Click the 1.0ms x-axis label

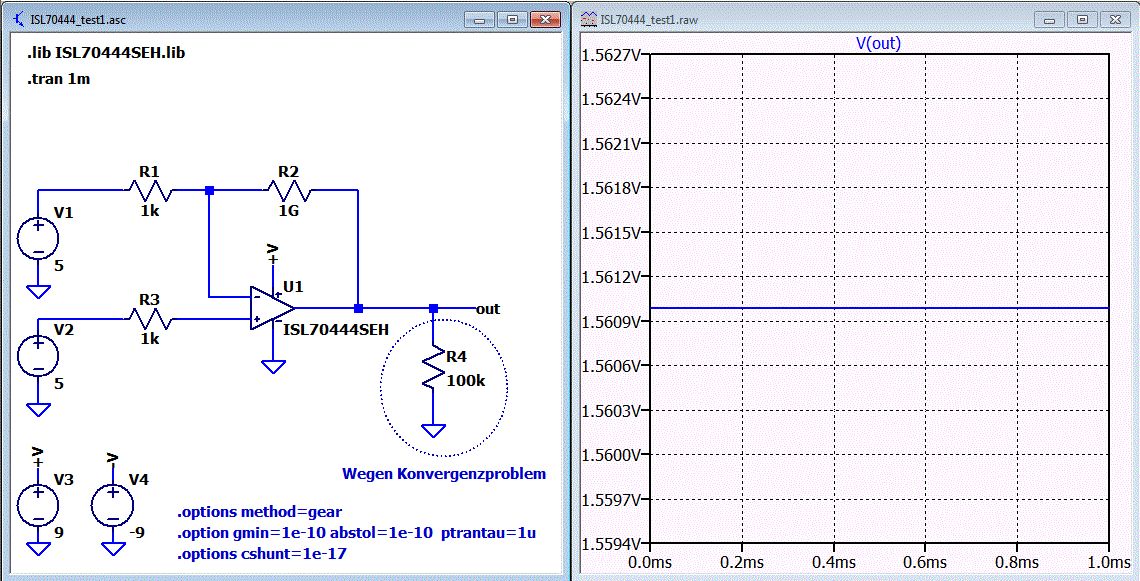(x=1108, y=562)
